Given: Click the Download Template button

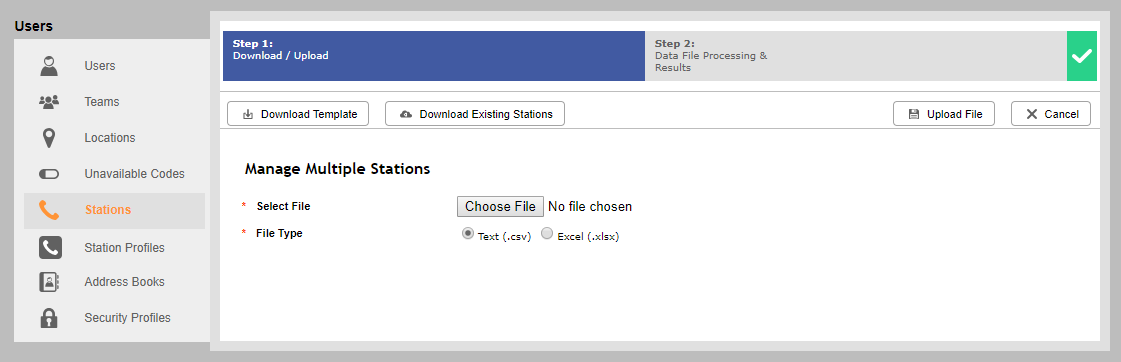Looking at the screenshot, I should [297, 114].
